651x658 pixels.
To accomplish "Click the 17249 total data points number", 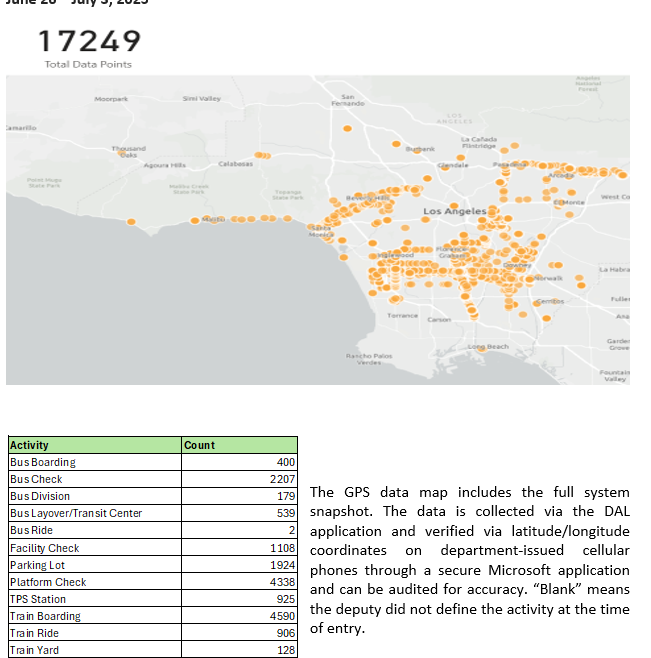I will tap(89, 42).
